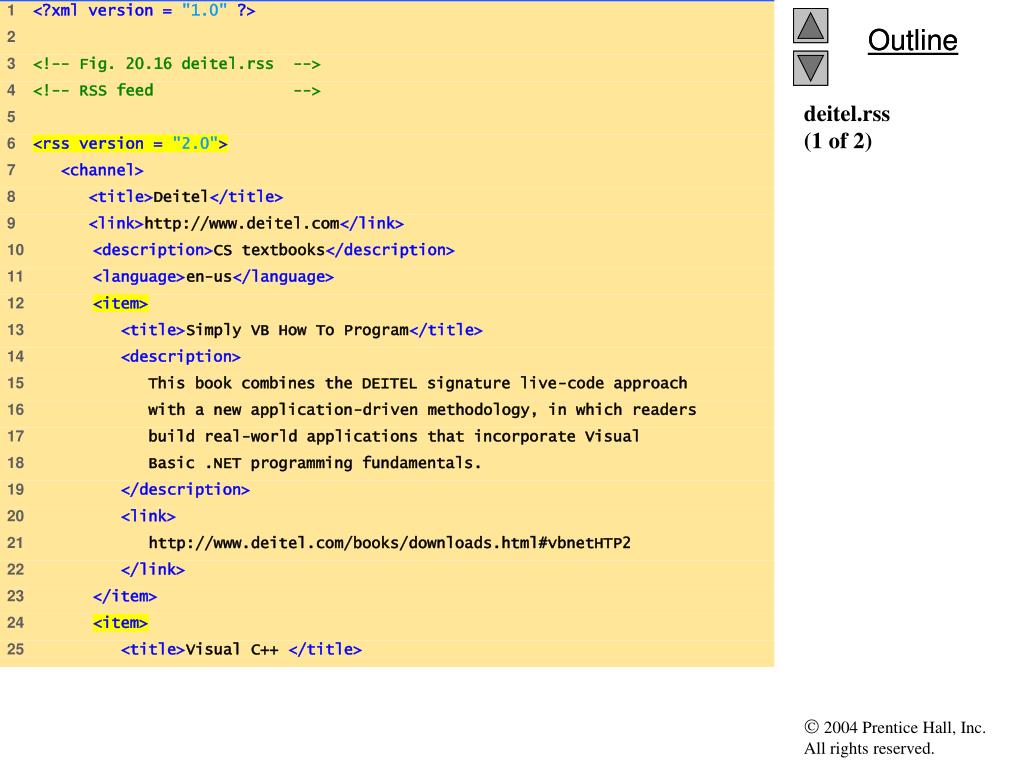Screen dimensions: 1024x768
Task: Click the Deitel title line
Action: (x=186, y=197)
